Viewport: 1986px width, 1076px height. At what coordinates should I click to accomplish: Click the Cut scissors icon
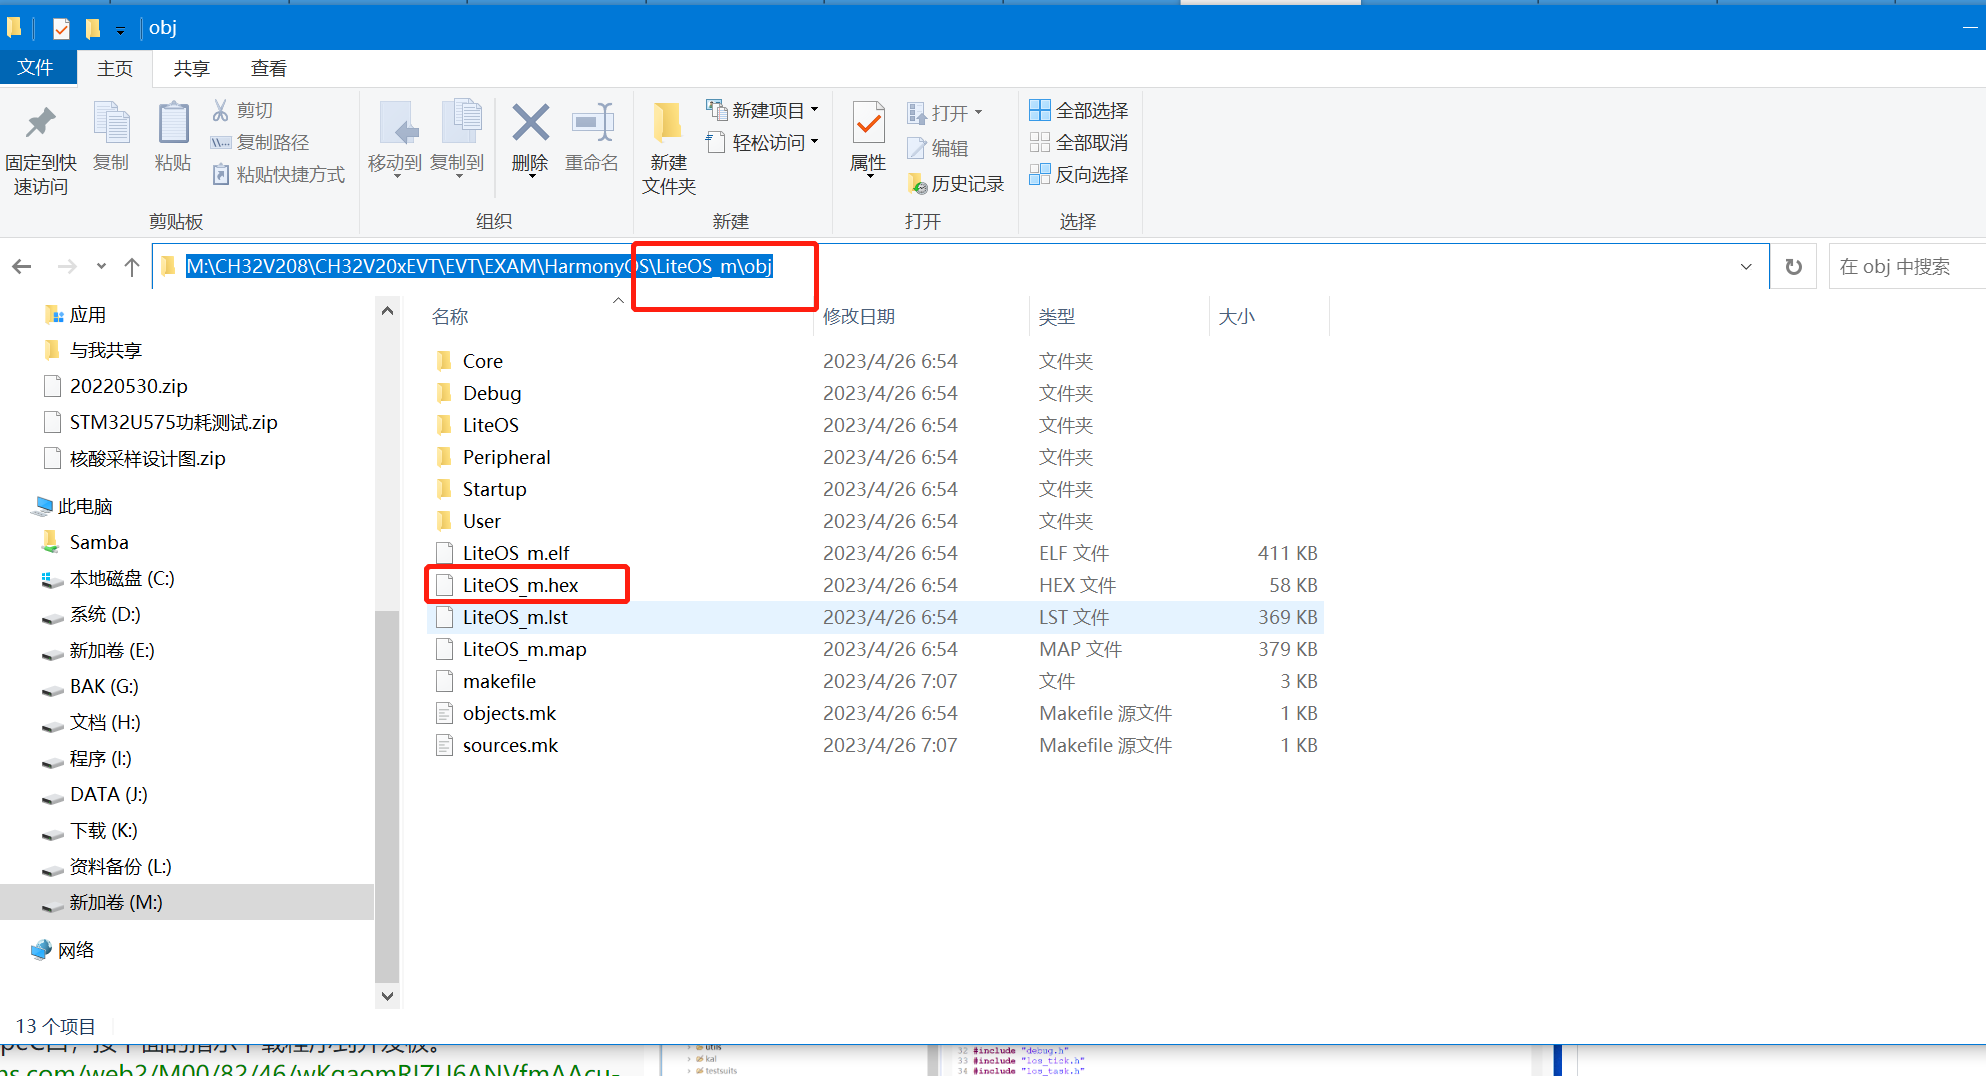point(220,110)
